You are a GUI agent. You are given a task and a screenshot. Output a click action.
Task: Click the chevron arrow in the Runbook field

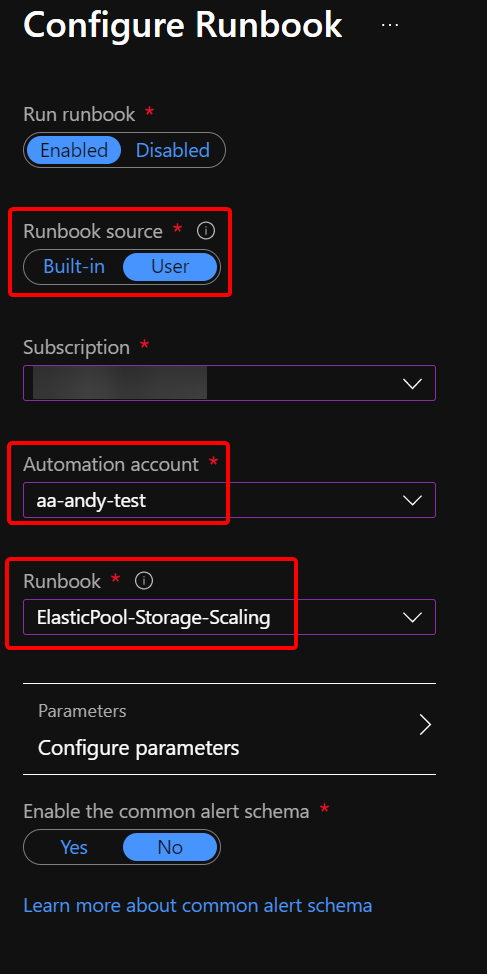412,617
